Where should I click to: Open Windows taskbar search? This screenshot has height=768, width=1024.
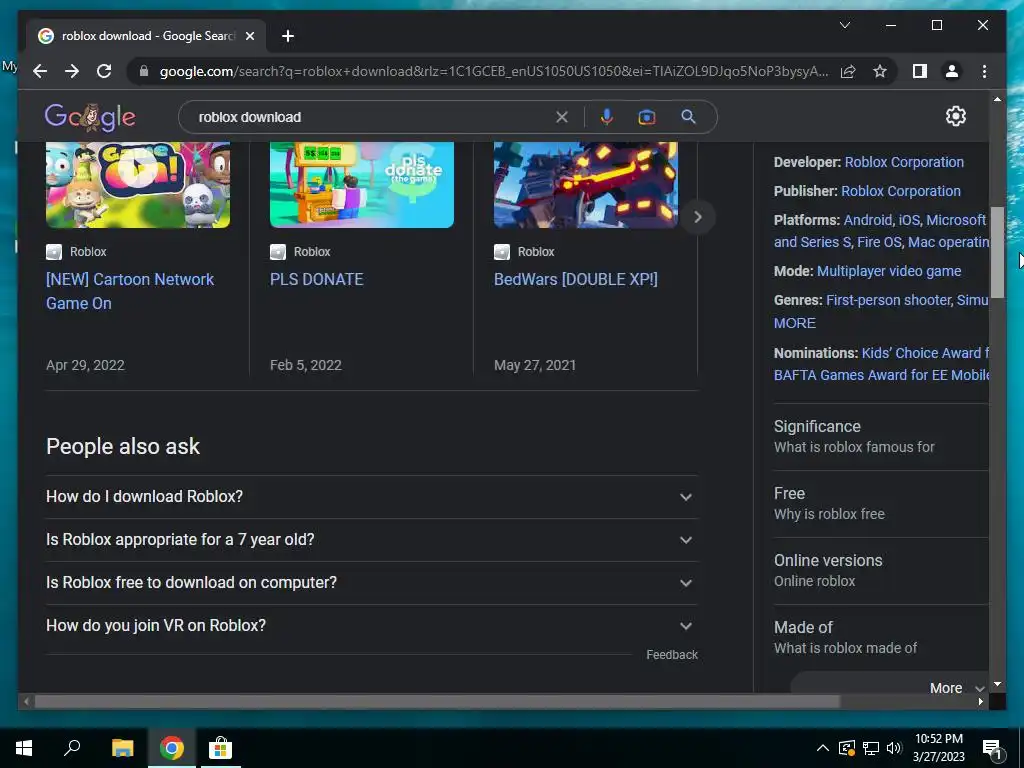coord(72,748)
